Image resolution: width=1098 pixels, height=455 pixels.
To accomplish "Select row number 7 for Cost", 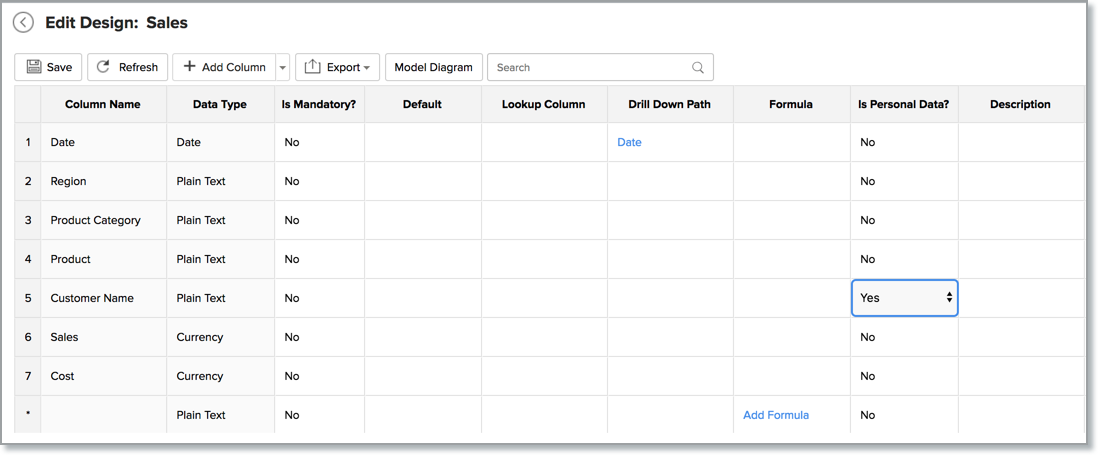I will (28, 376).
